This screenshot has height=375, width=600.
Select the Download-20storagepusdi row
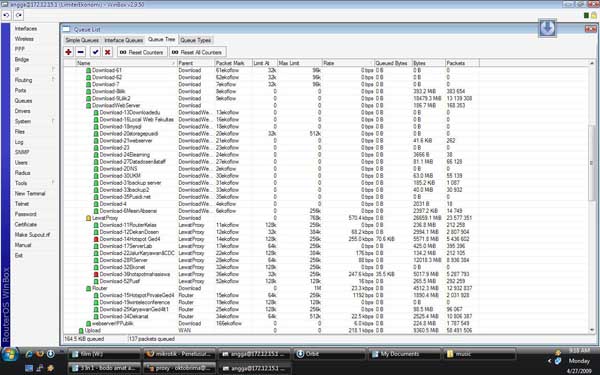click(271, 134)
